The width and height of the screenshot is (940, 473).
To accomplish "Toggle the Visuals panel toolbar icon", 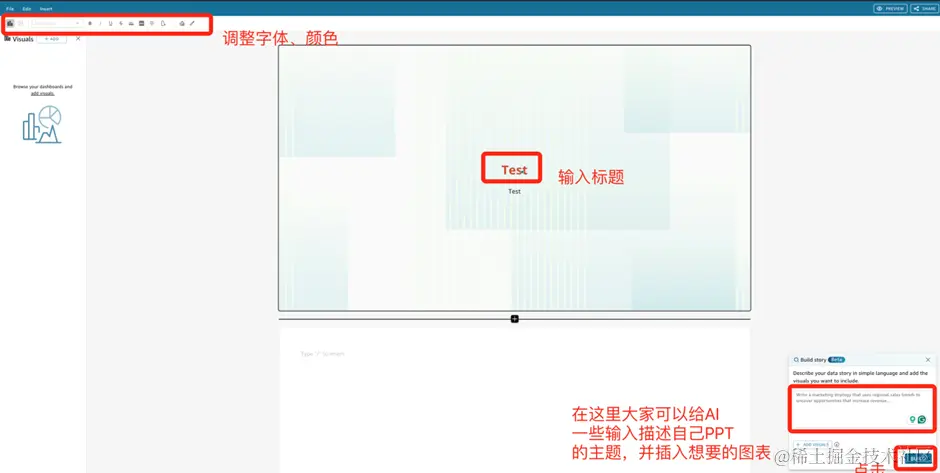I will pyautogui.click(x=10, y=23).
